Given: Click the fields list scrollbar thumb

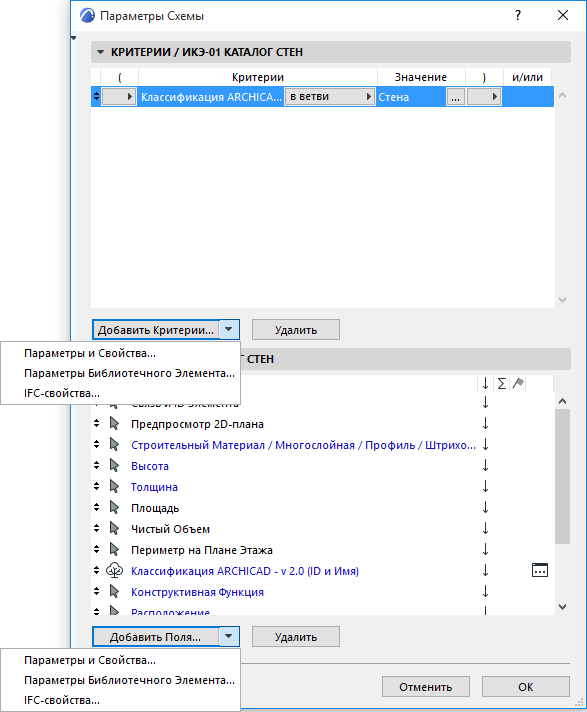Looking at the screenshot, I should click(562, 476).
